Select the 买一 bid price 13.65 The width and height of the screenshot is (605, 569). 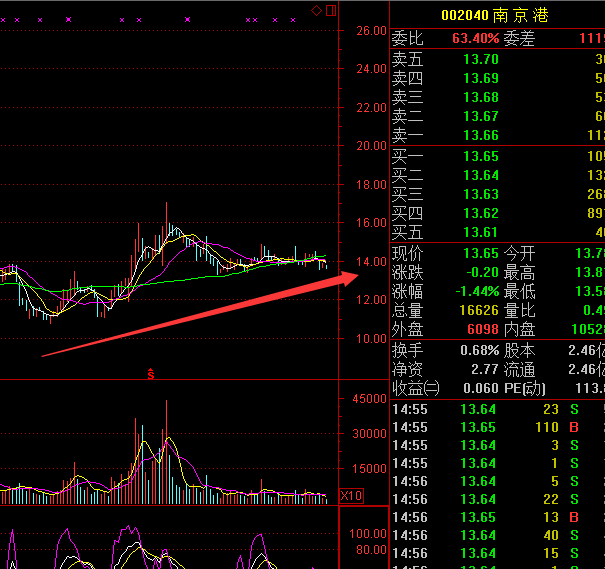pyautogui.click(x=480, y=156)
